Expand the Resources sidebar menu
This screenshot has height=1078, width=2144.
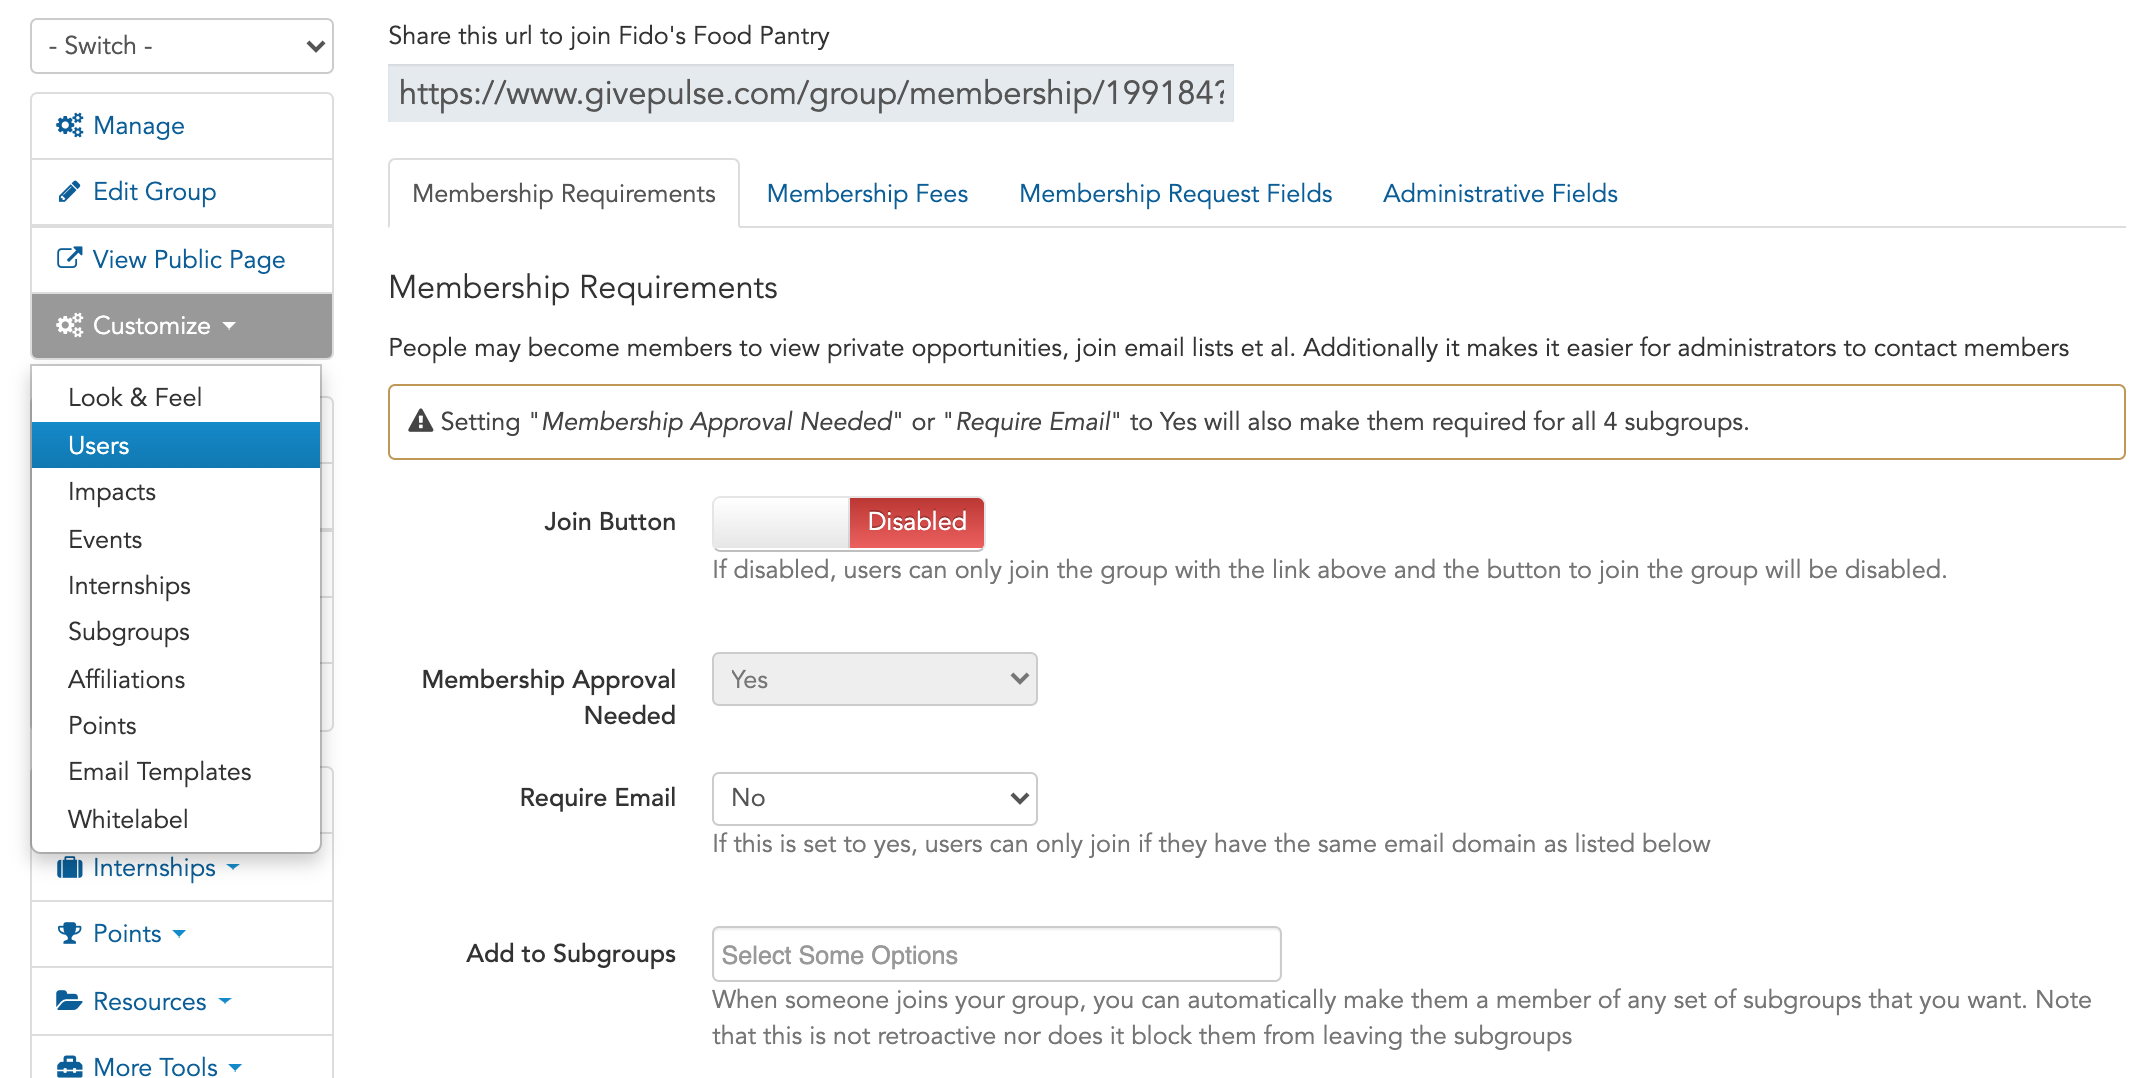point(182,1000)
